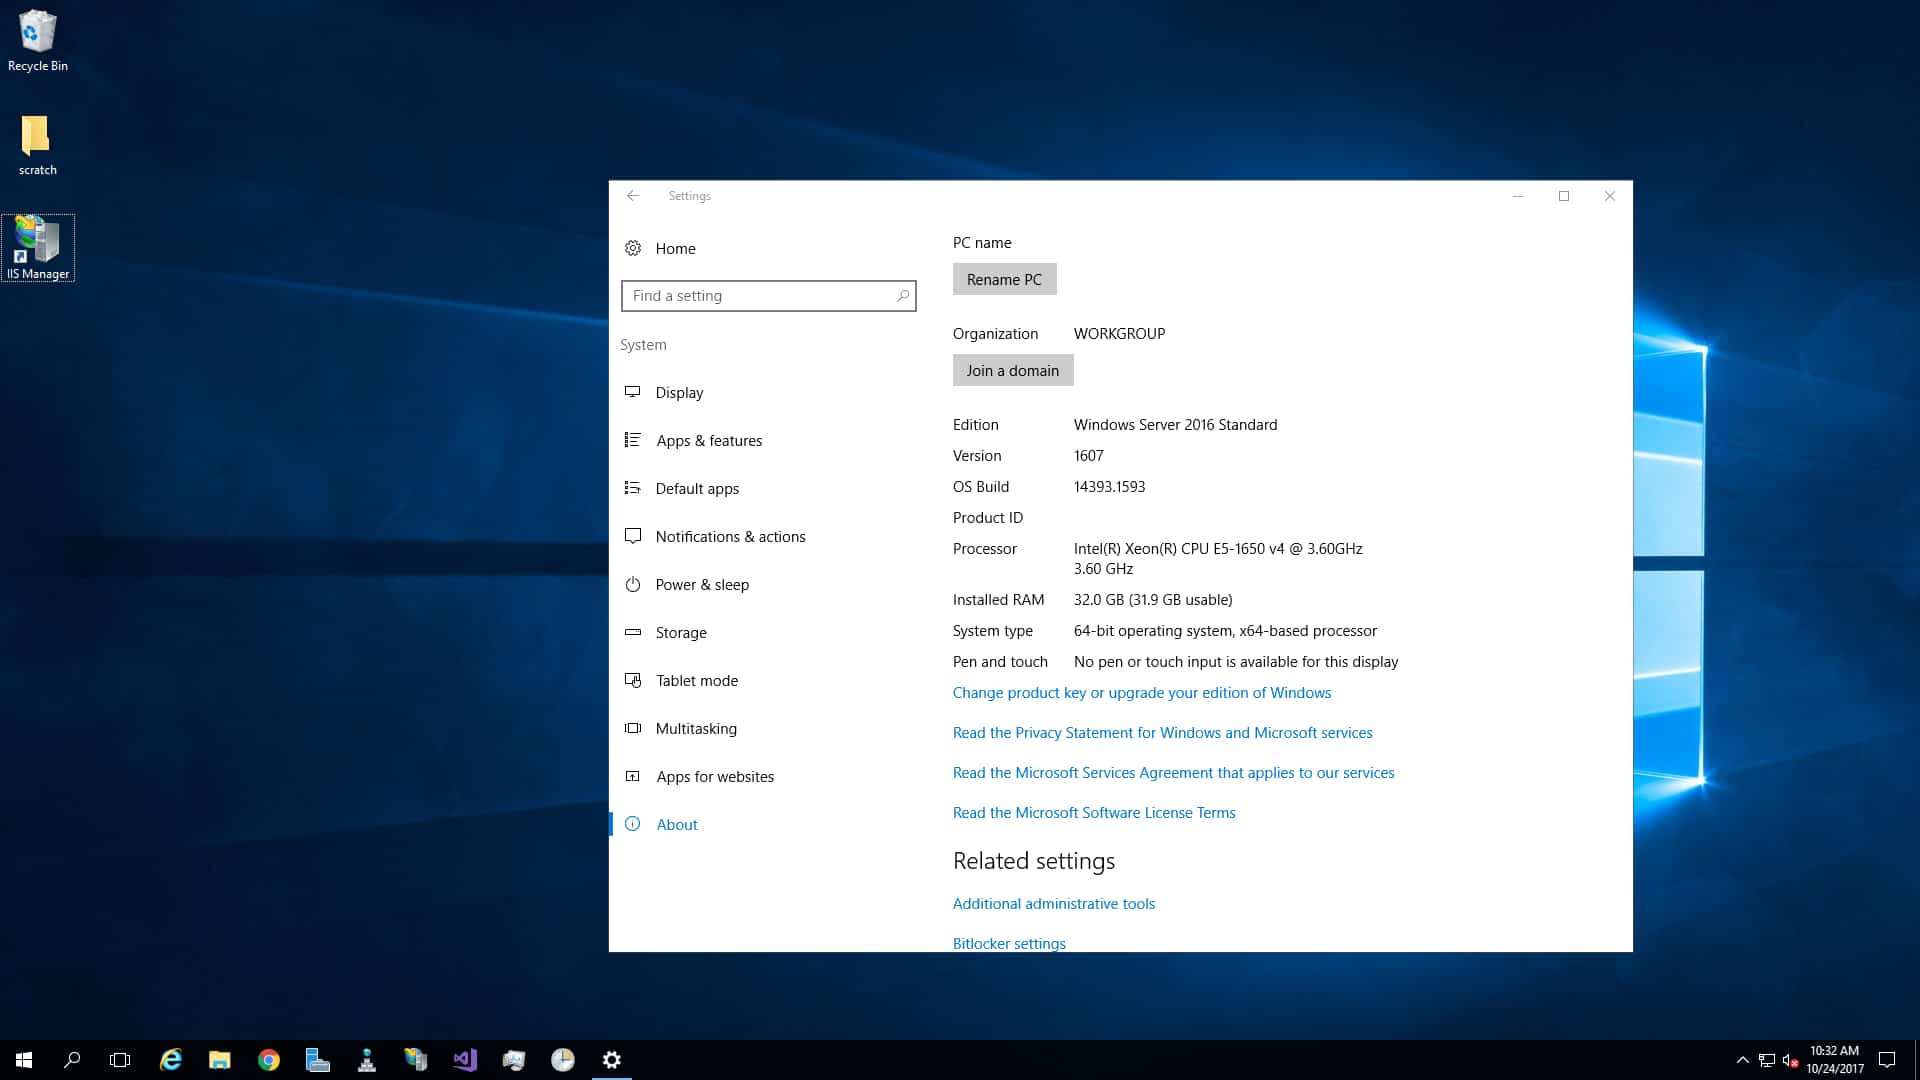Screen dimensions: 1920x1080
Task: Open Bitlocker settings link
Action: pyautogui.click(x=1009, y=943)
